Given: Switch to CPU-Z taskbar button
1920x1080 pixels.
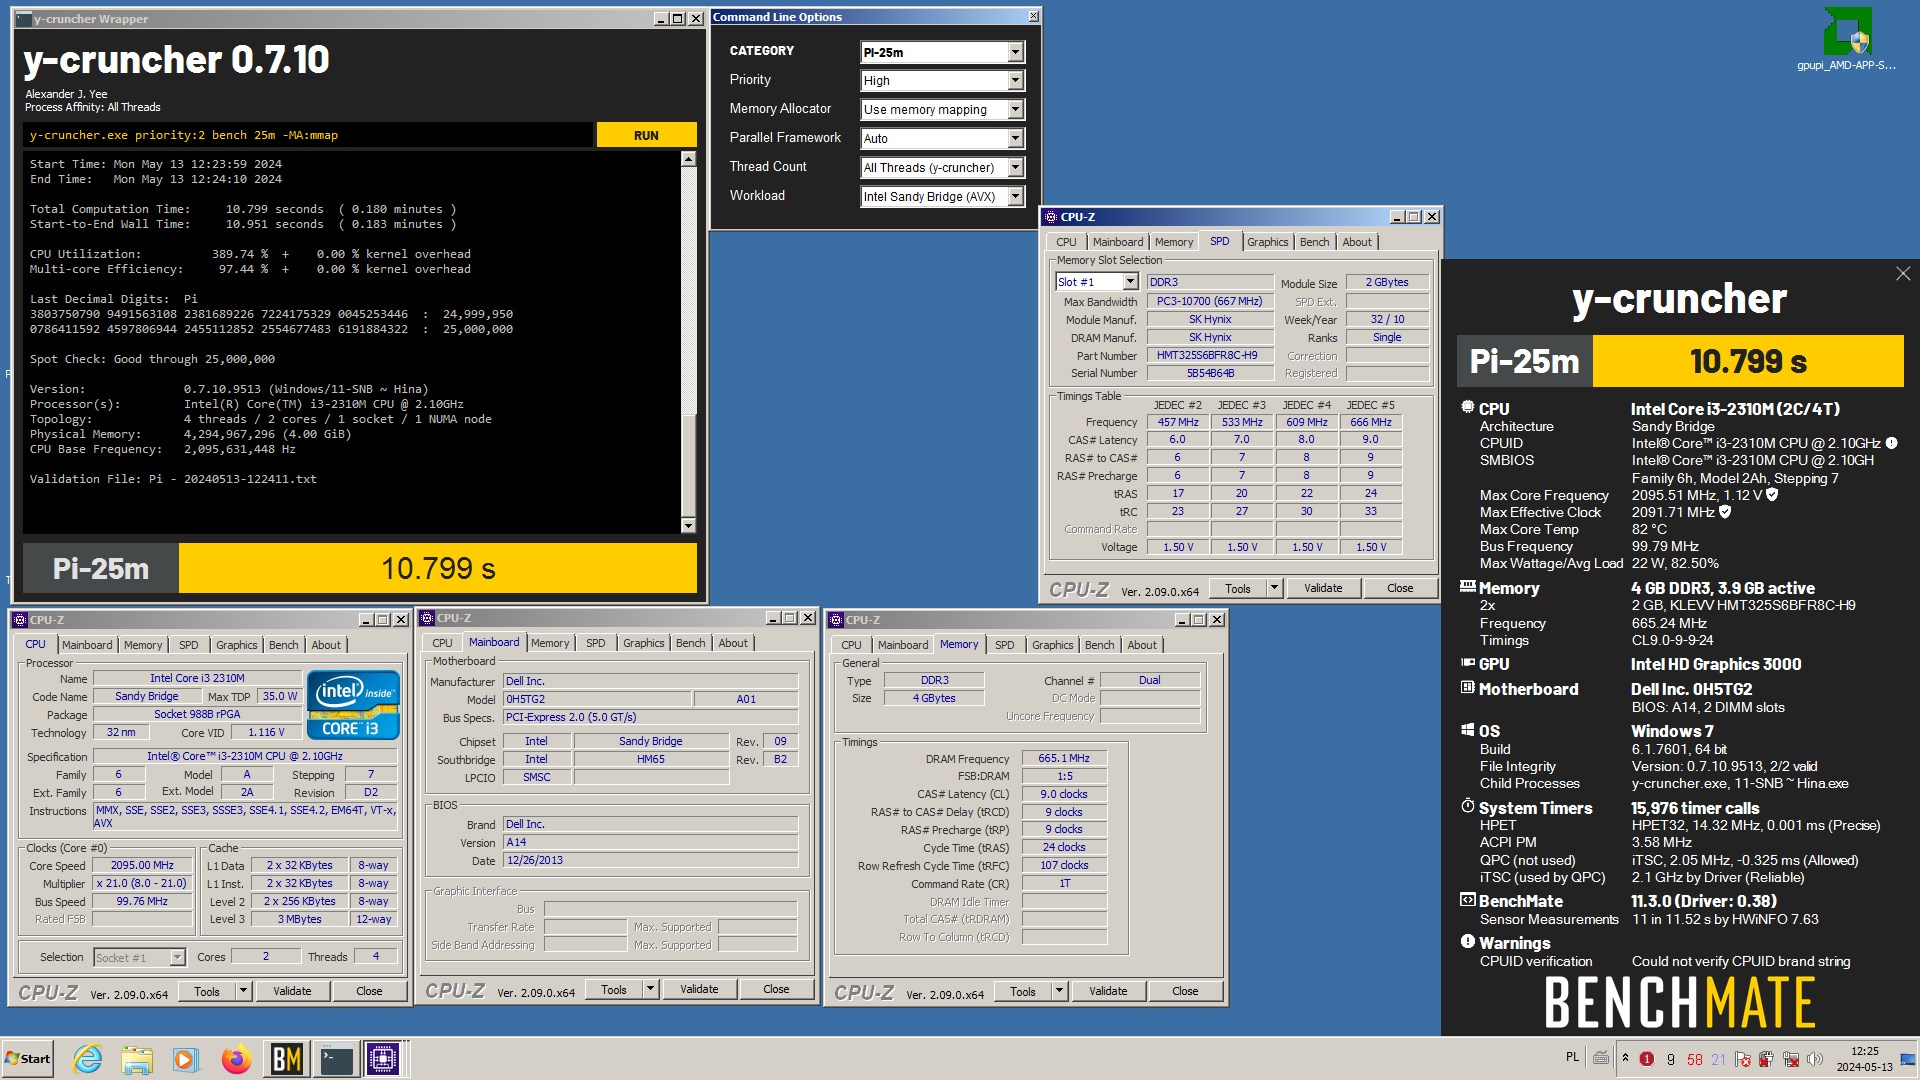Looking at the screenshot, I should click(384, 1059).
